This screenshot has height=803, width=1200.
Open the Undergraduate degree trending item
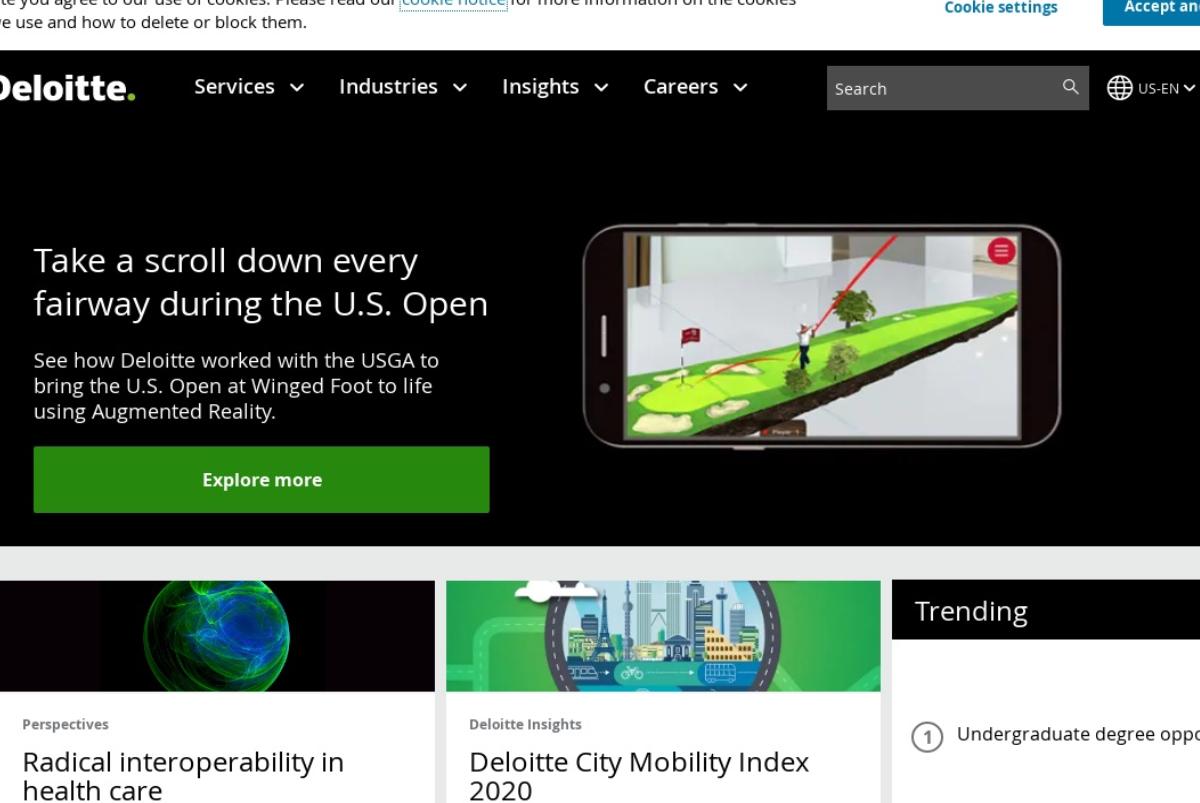(1078, 734)
